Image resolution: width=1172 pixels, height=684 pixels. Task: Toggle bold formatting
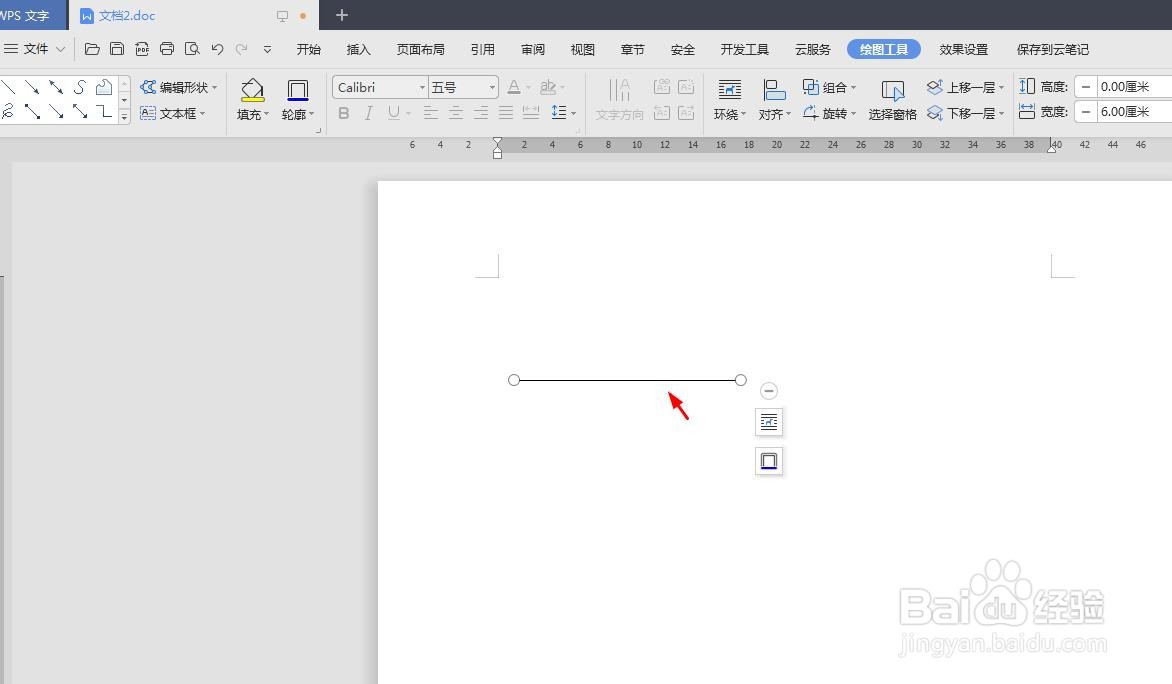tap(343, 113)
